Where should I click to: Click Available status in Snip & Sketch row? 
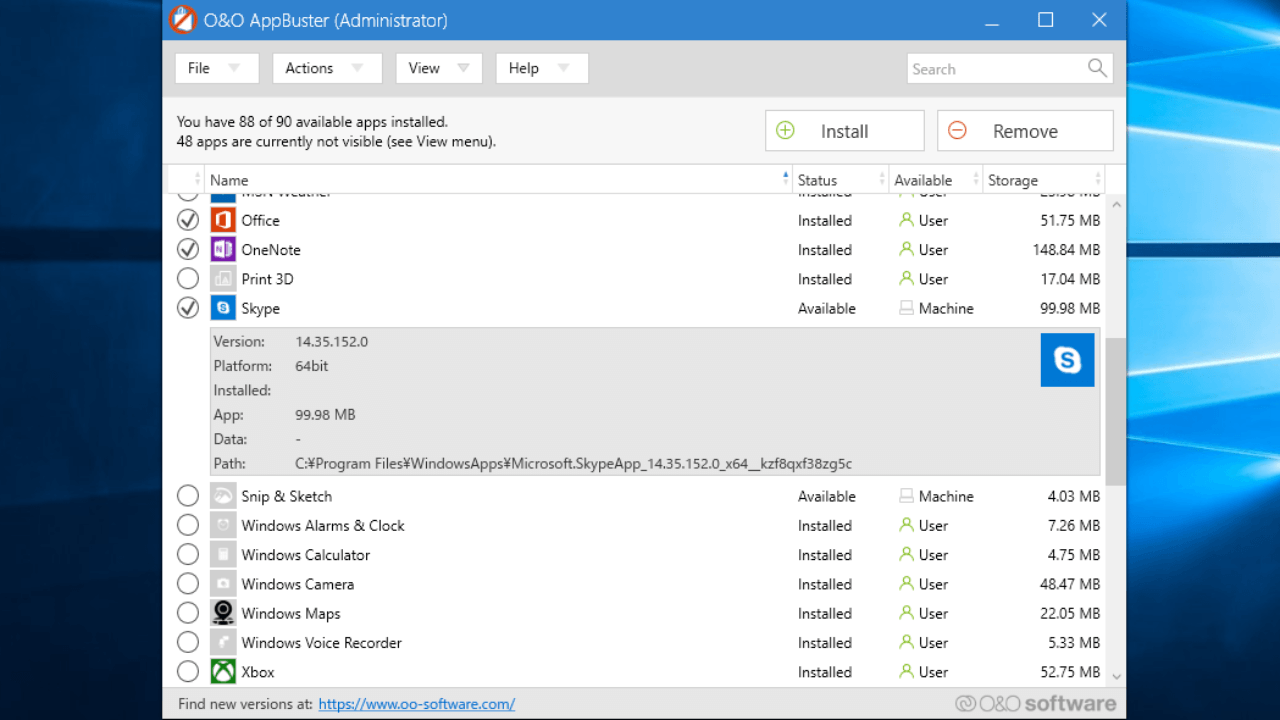click(827, 496)
